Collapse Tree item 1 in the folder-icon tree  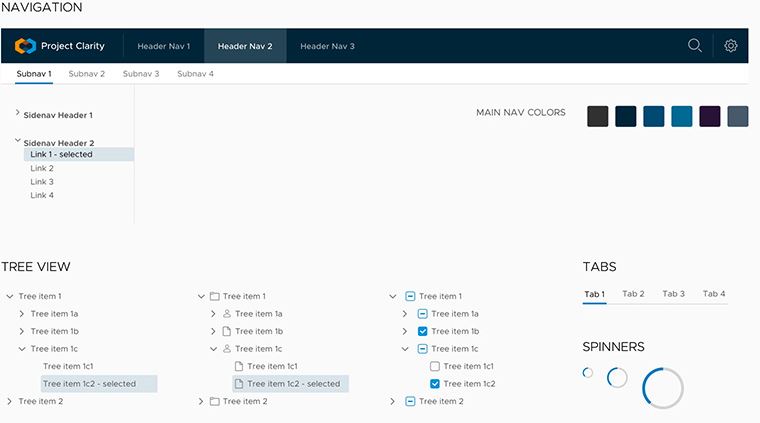201,296
